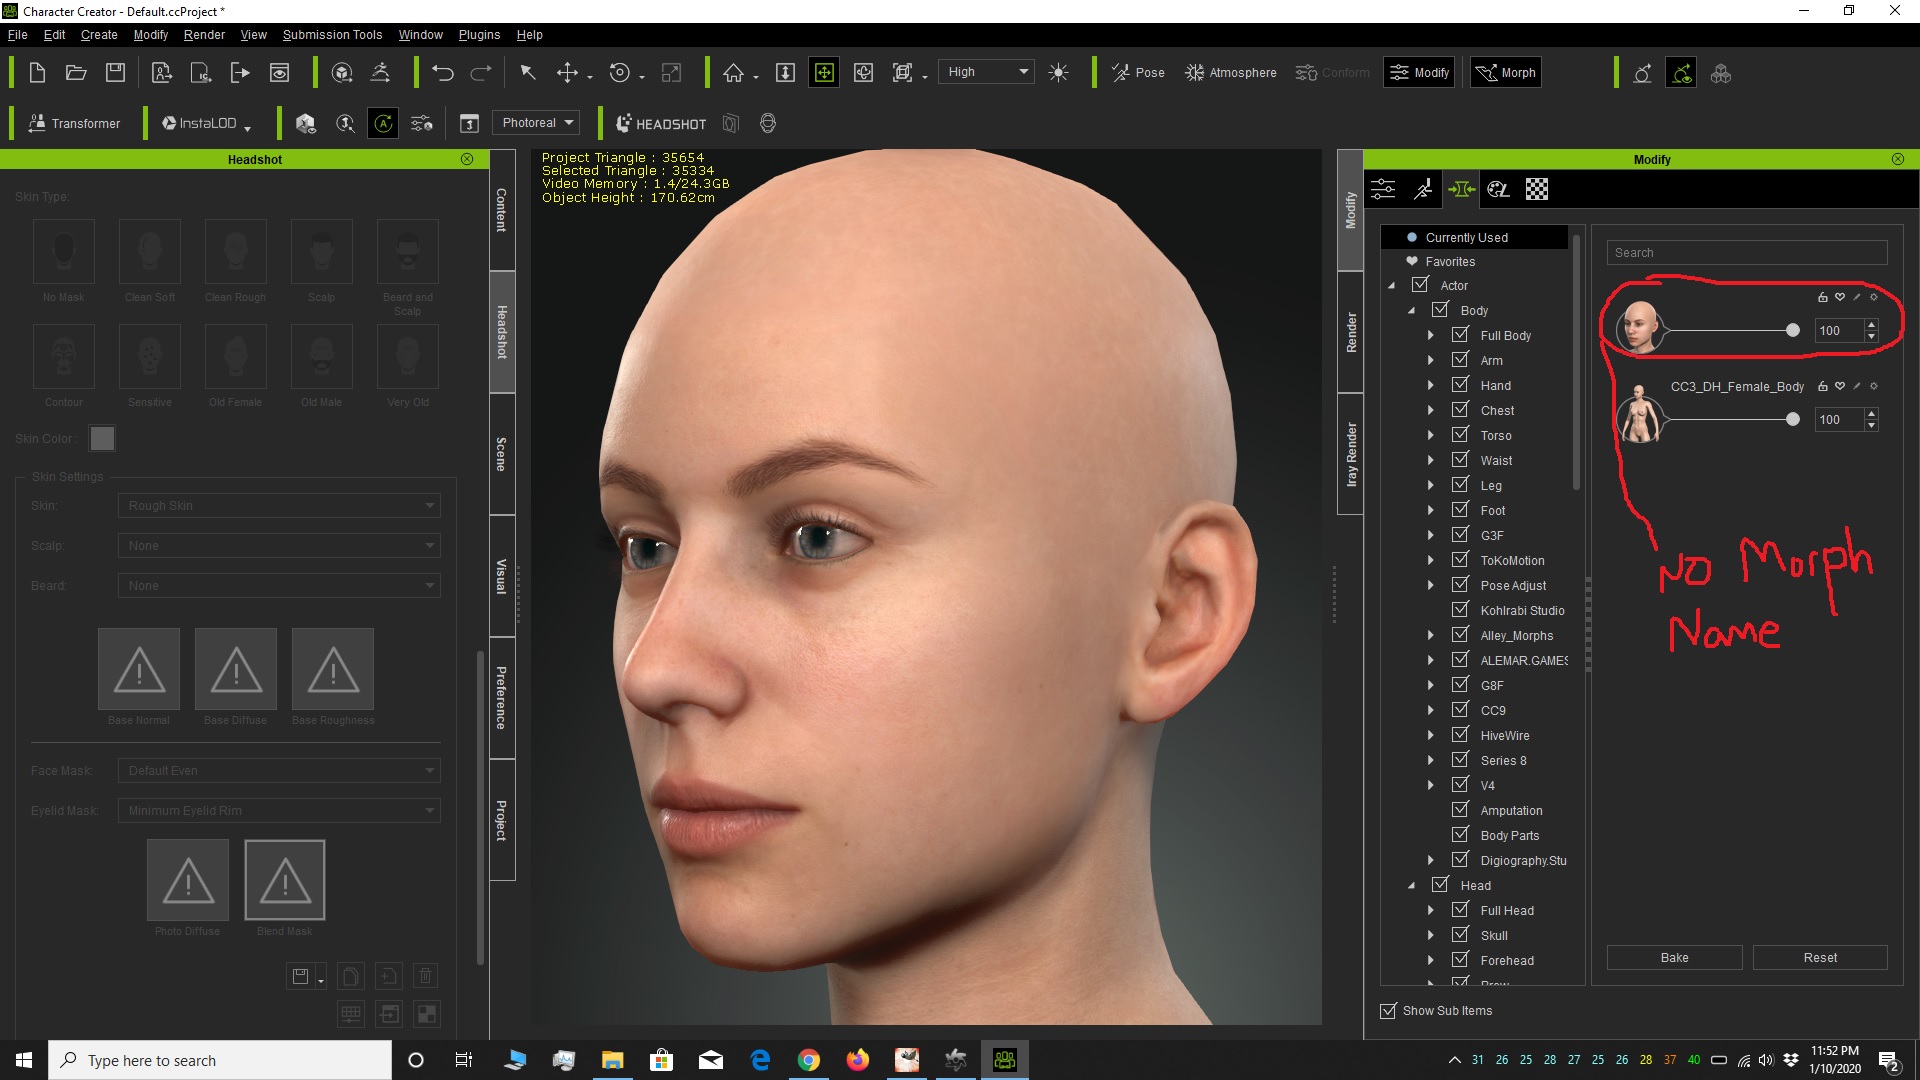
Task: Expand the Skull morph category
Action: point(1431,935)
